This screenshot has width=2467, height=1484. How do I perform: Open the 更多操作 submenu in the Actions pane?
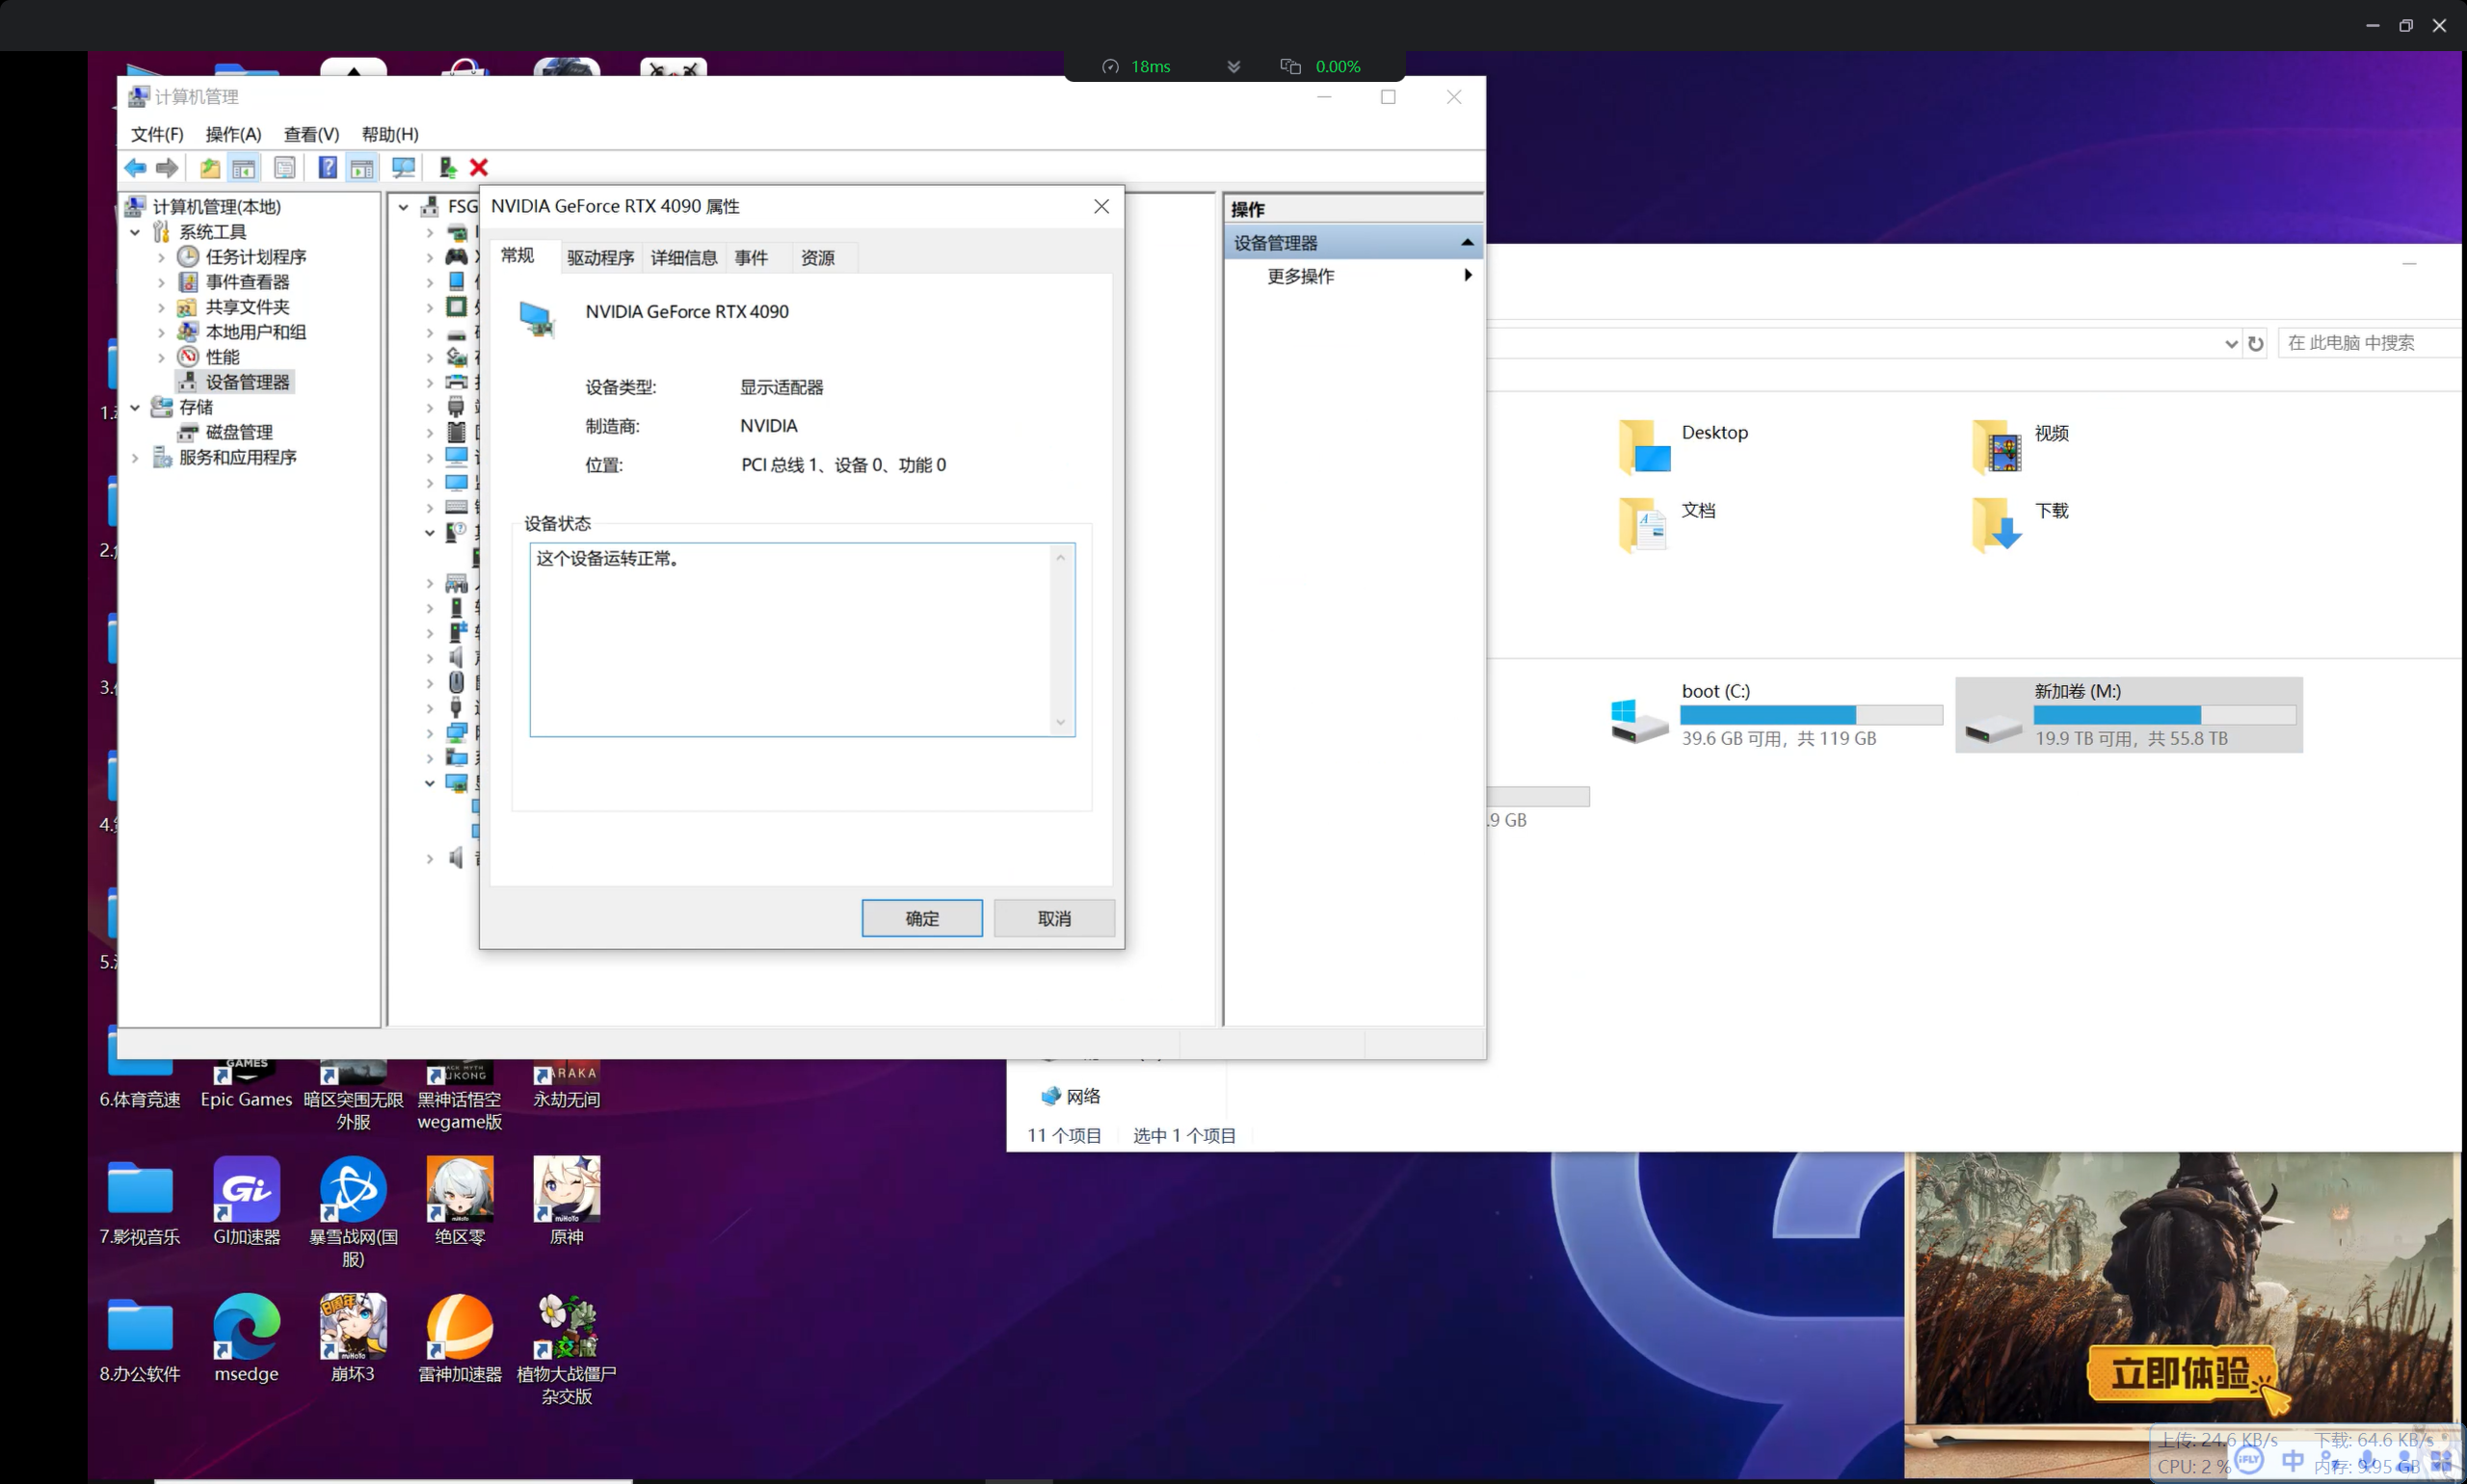point(1352,276)
